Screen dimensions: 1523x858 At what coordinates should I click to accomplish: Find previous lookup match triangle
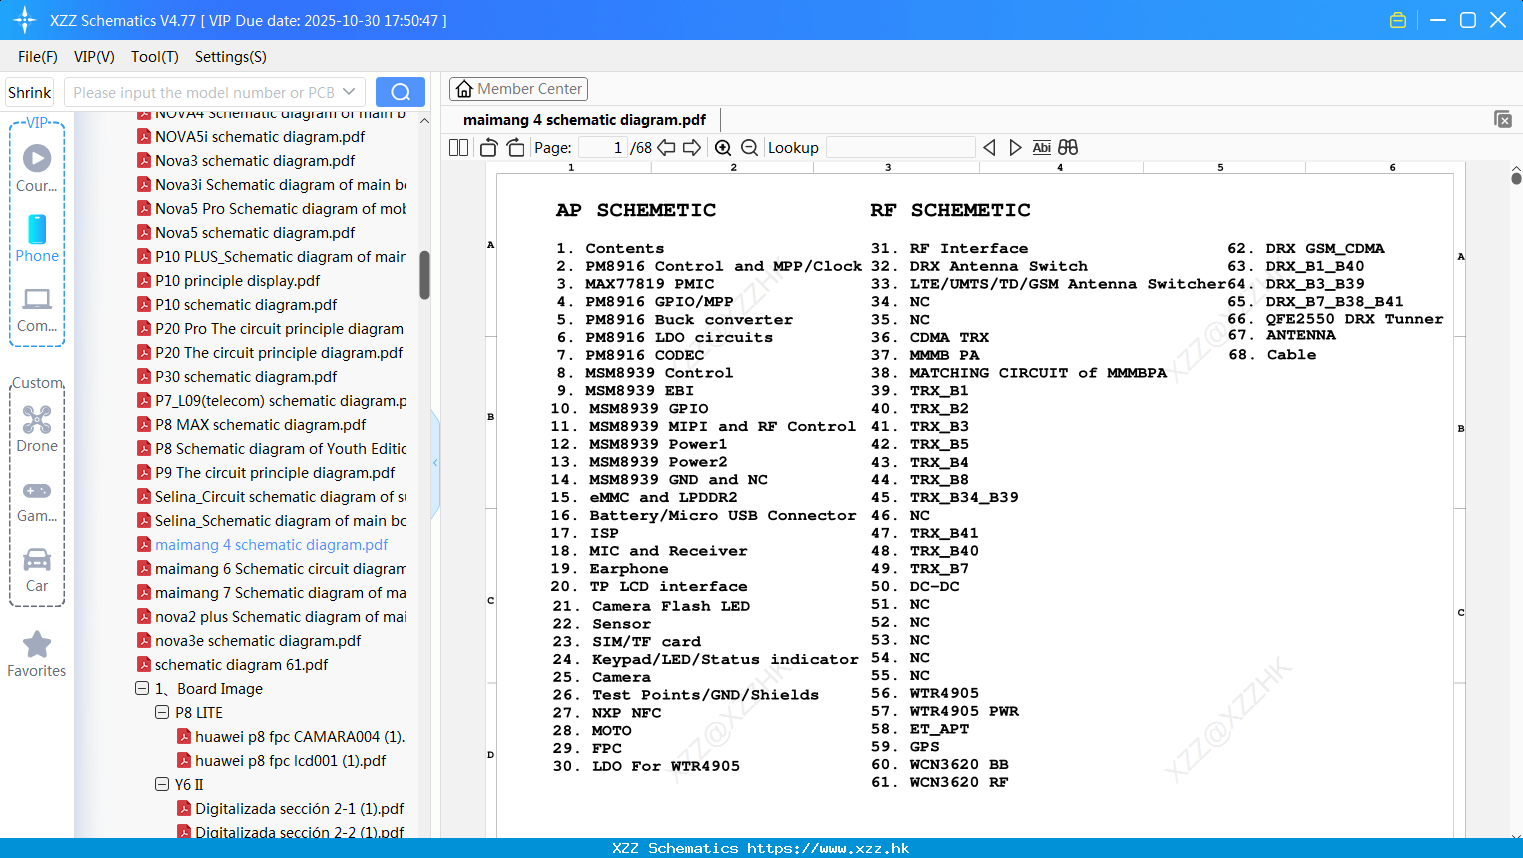(x=989, y=148)
